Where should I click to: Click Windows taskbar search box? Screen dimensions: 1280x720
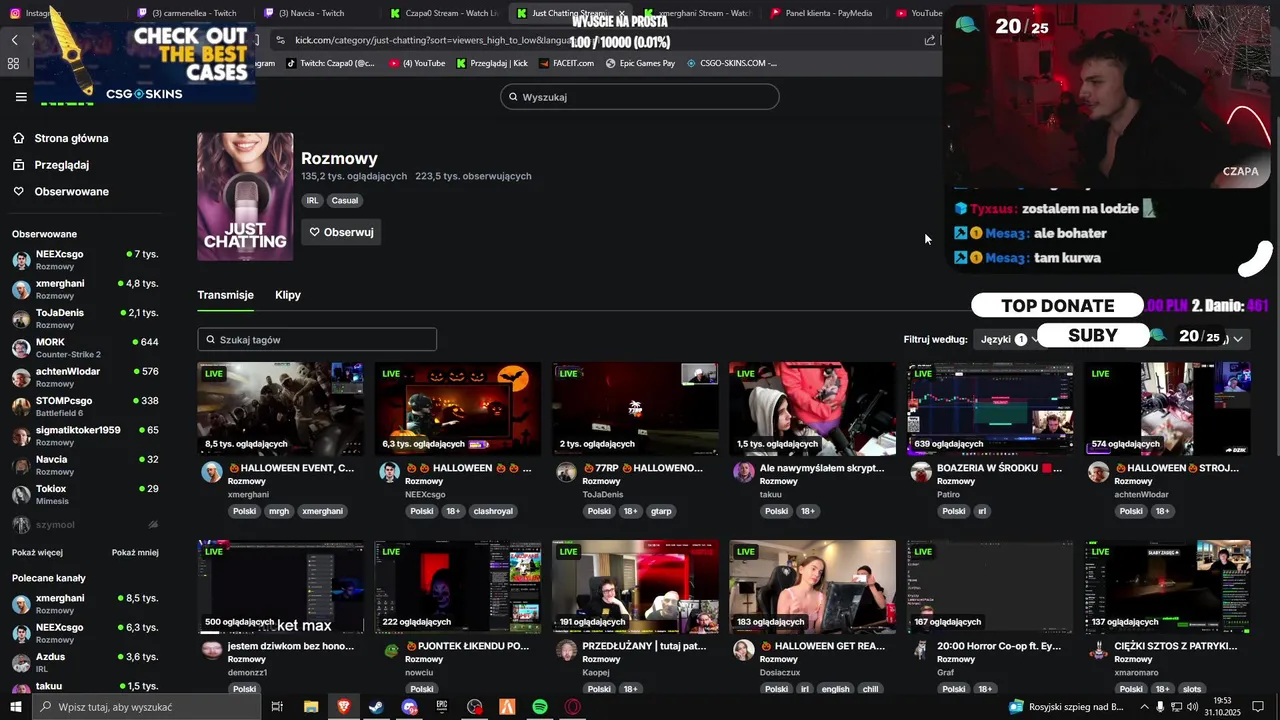click(146, 707)
